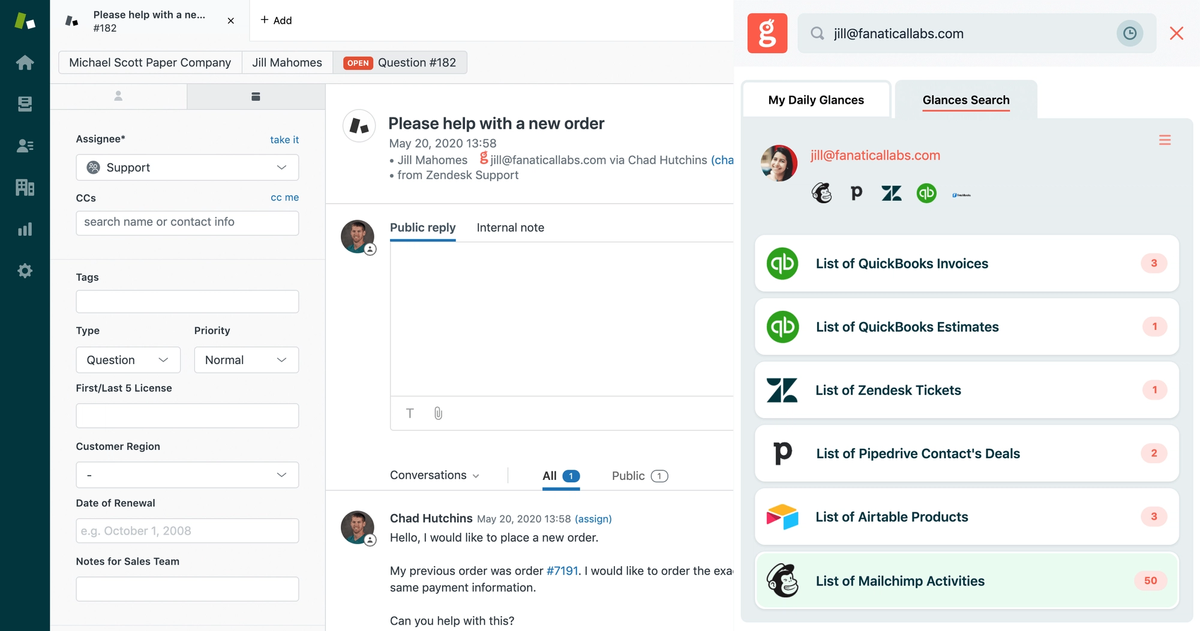Open List of Airtable Products
Image resolution: width=1200 pixels, height=631 pixels.
(x=967, y=517)
